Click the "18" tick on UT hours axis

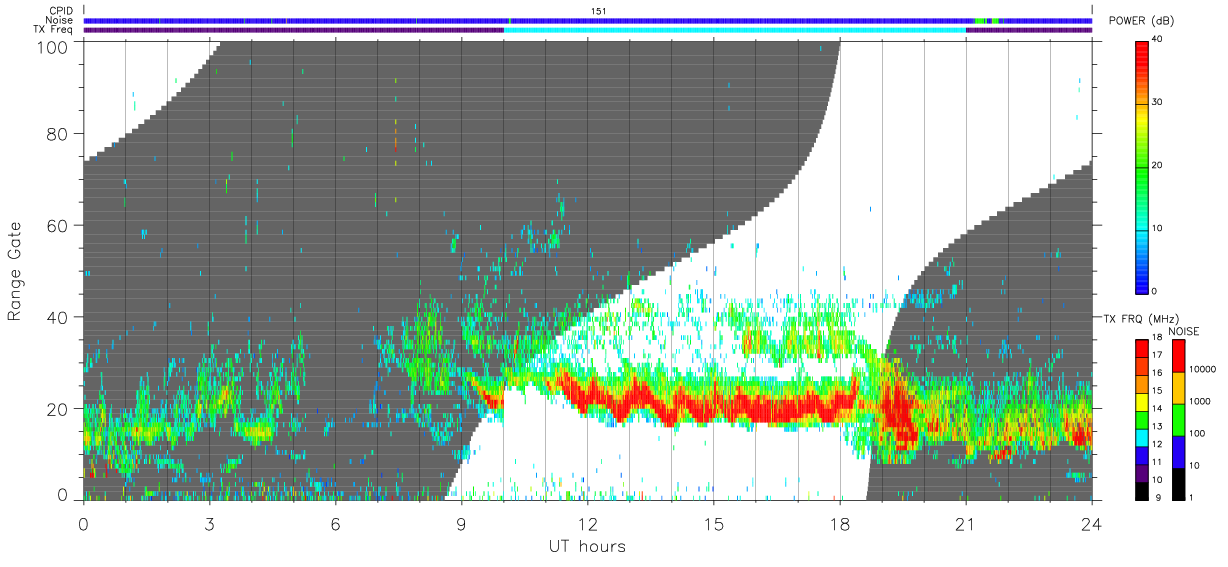840,523
